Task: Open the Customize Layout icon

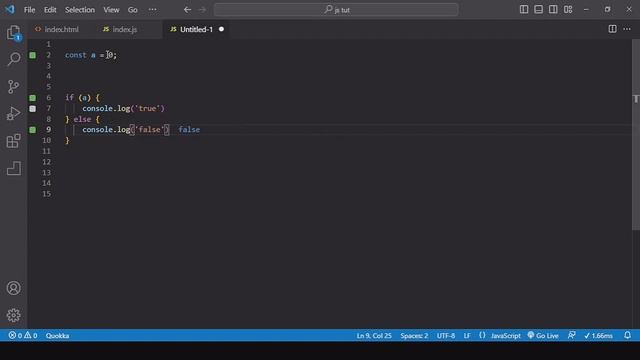Action: 568,9
